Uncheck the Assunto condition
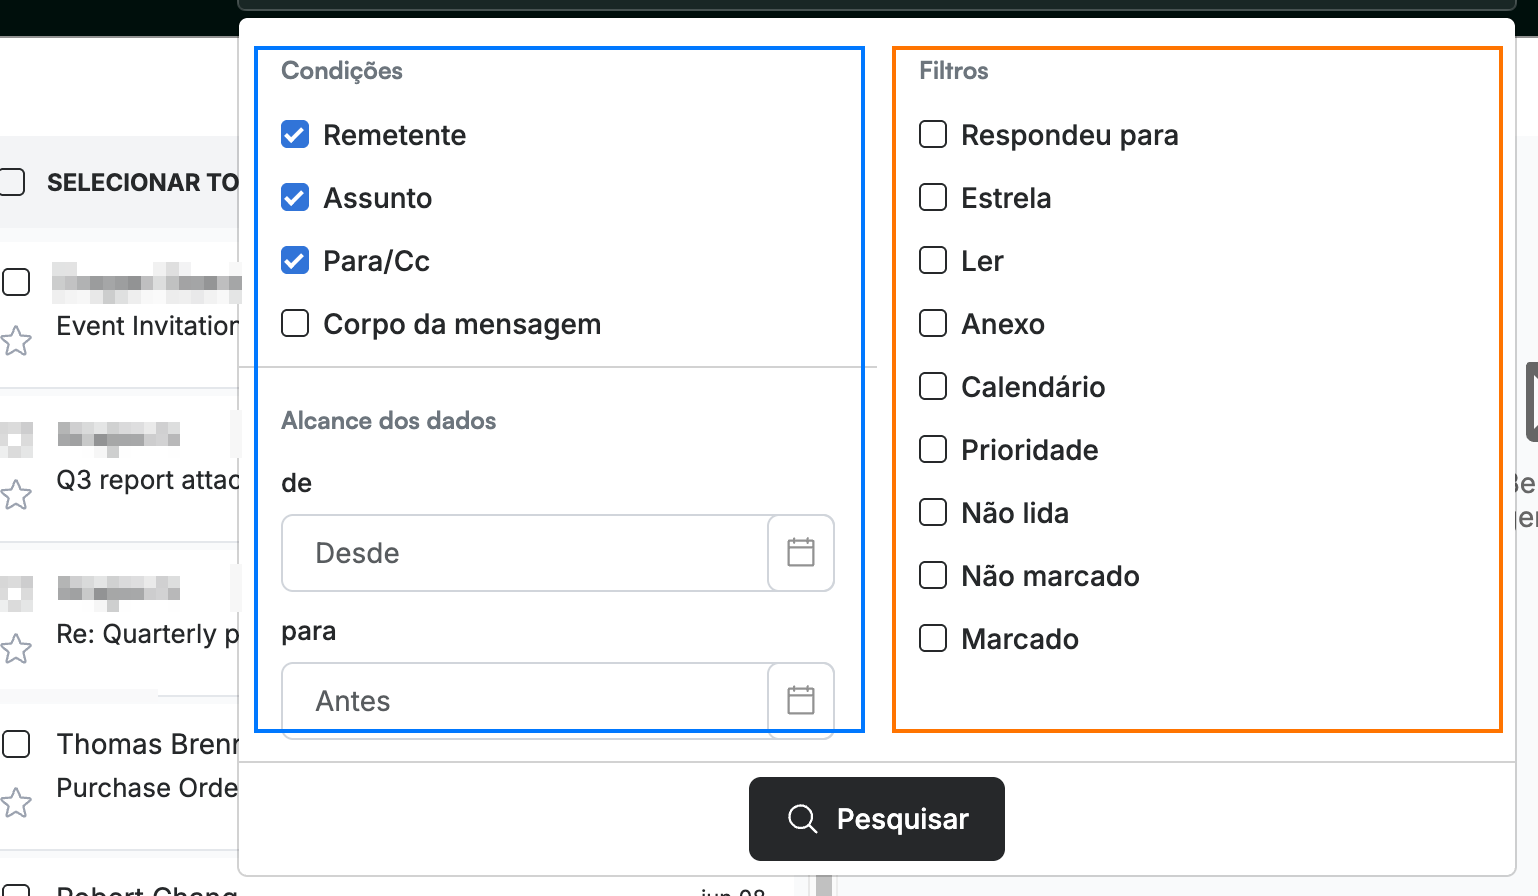The width and height of the screenshot is (1538, 896). (295, 197)
